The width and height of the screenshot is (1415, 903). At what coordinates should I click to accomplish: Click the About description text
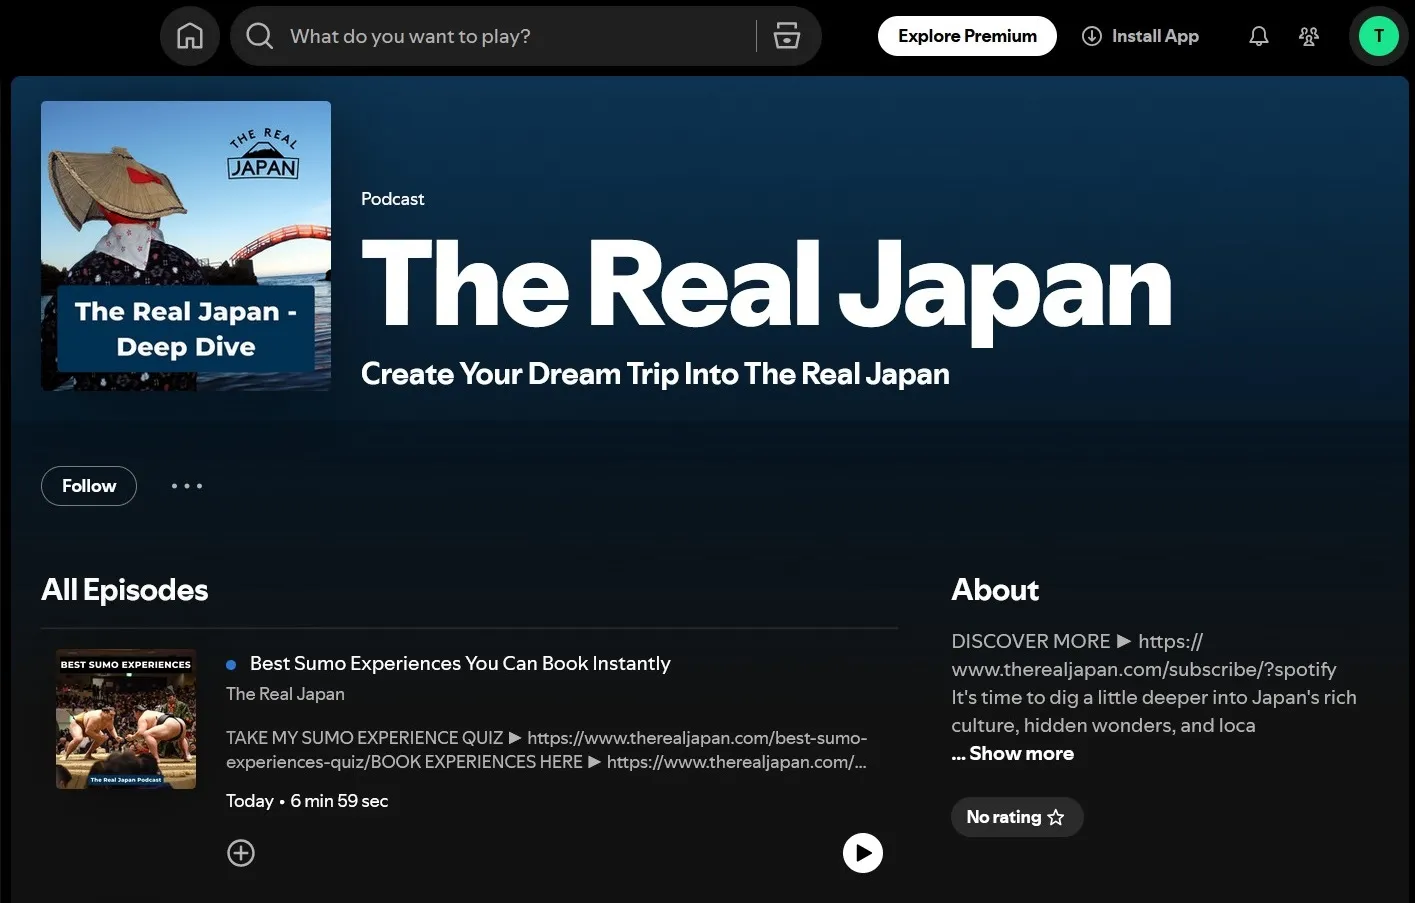click(1154, 683)
